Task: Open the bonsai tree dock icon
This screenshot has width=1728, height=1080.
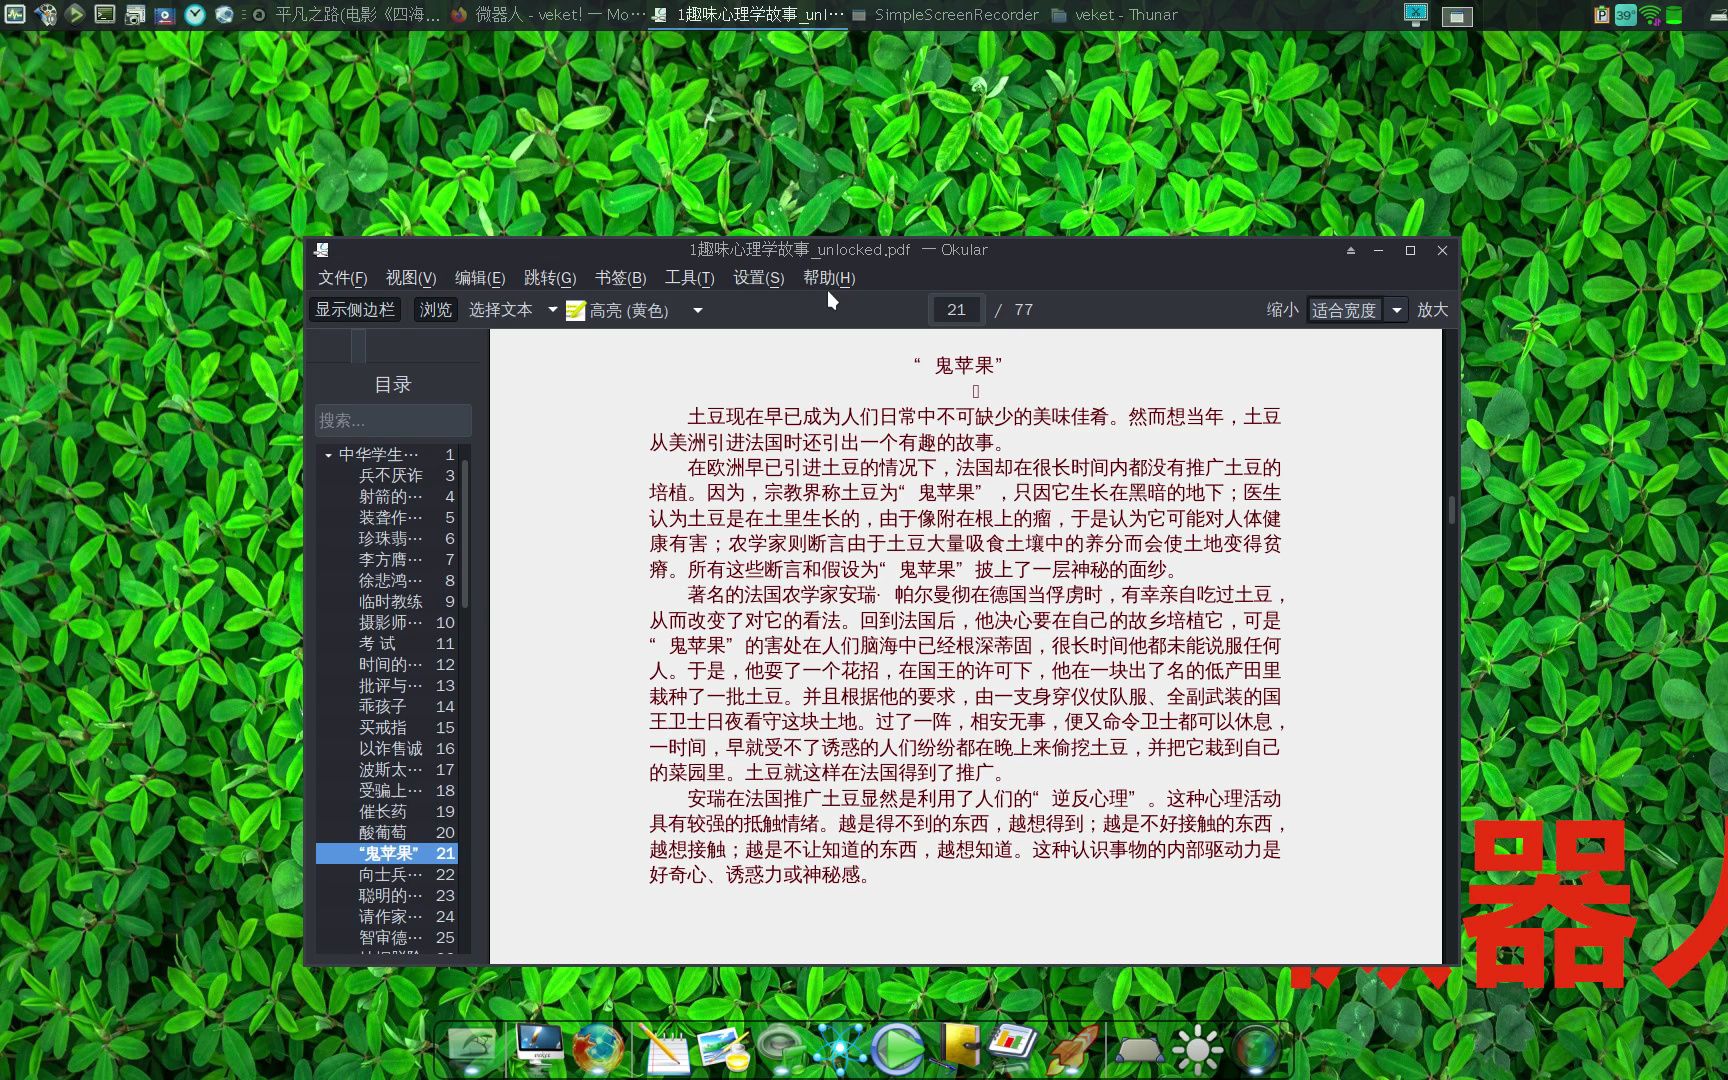Action: [473, 1047]
